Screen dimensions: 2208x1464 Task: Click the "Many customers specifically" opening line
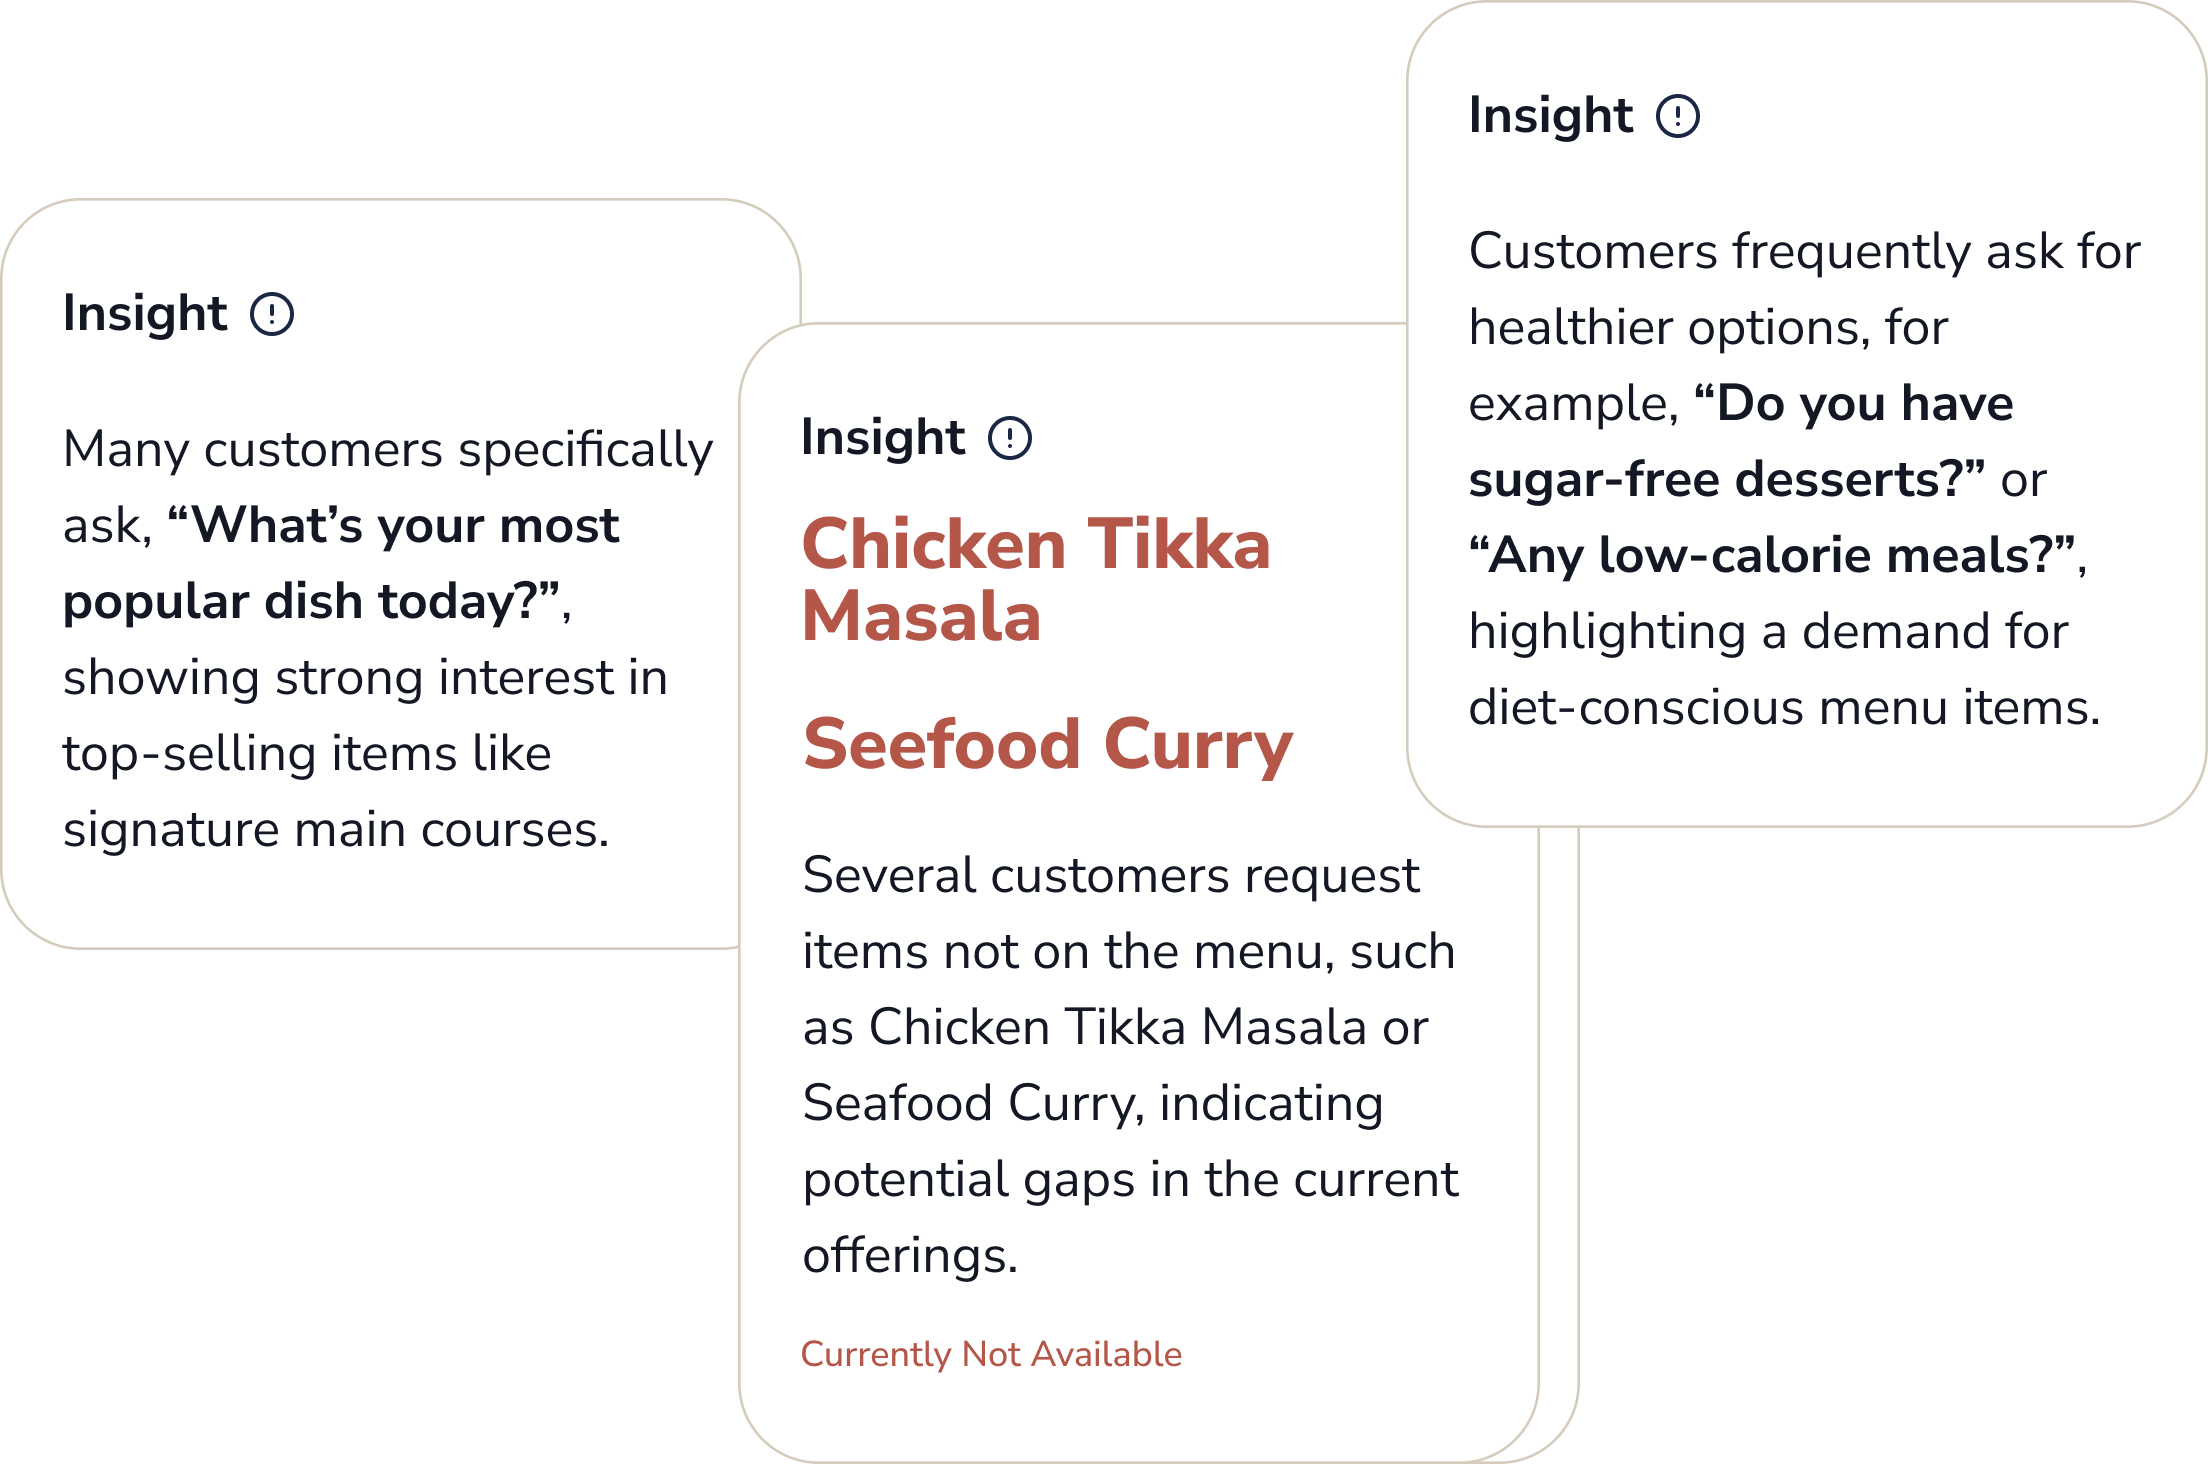pos(388,450)
